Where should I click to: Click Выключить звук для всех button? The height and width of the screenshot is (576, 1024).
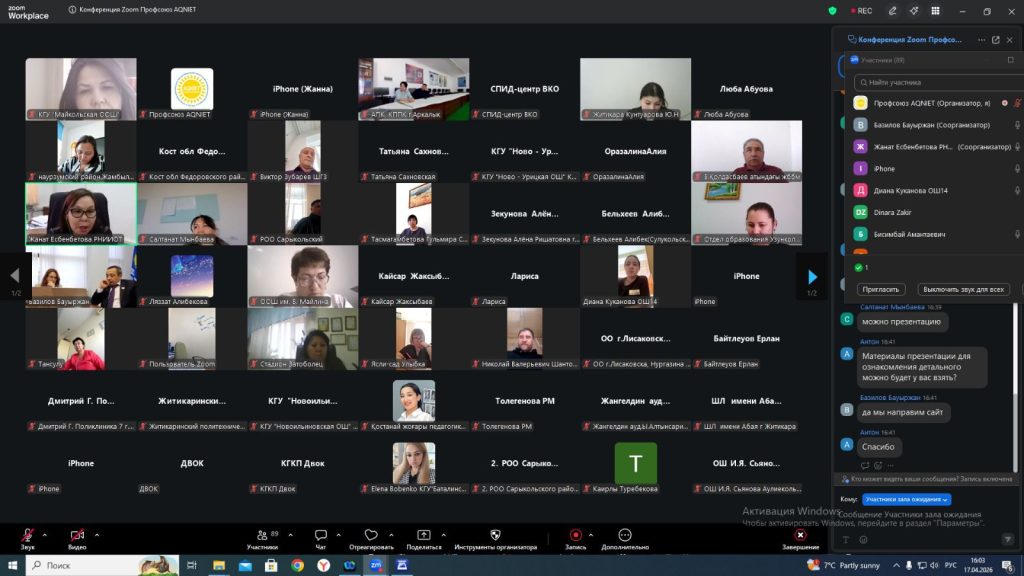(962, 289)
